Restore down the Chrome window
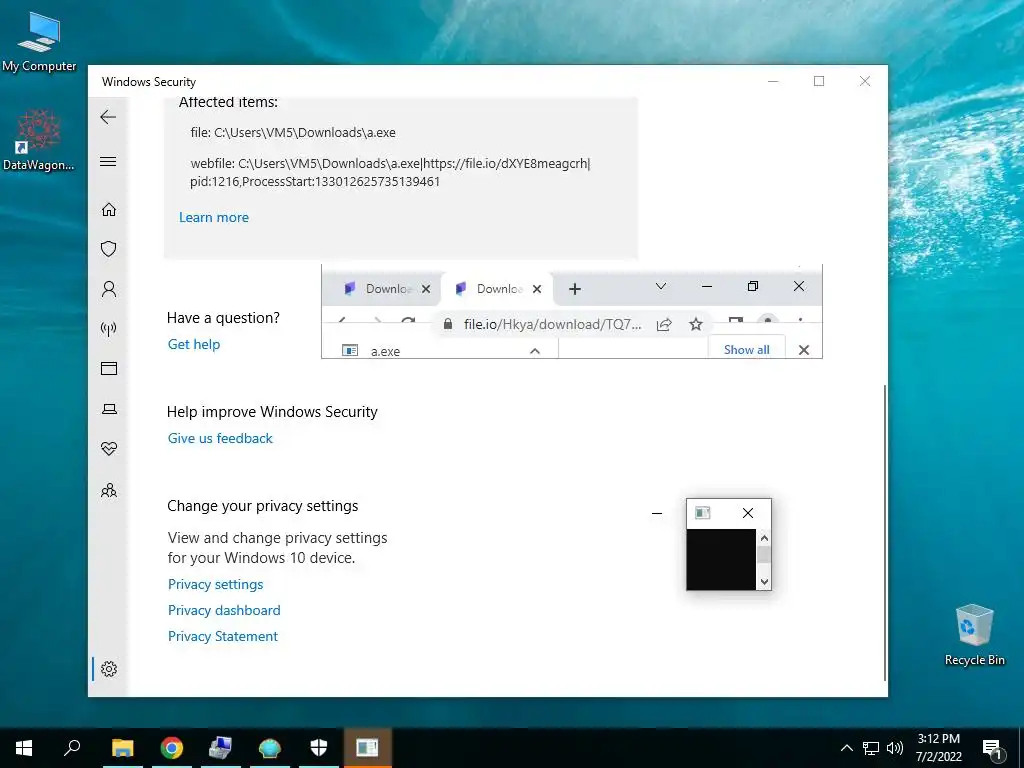 [753, 287]
